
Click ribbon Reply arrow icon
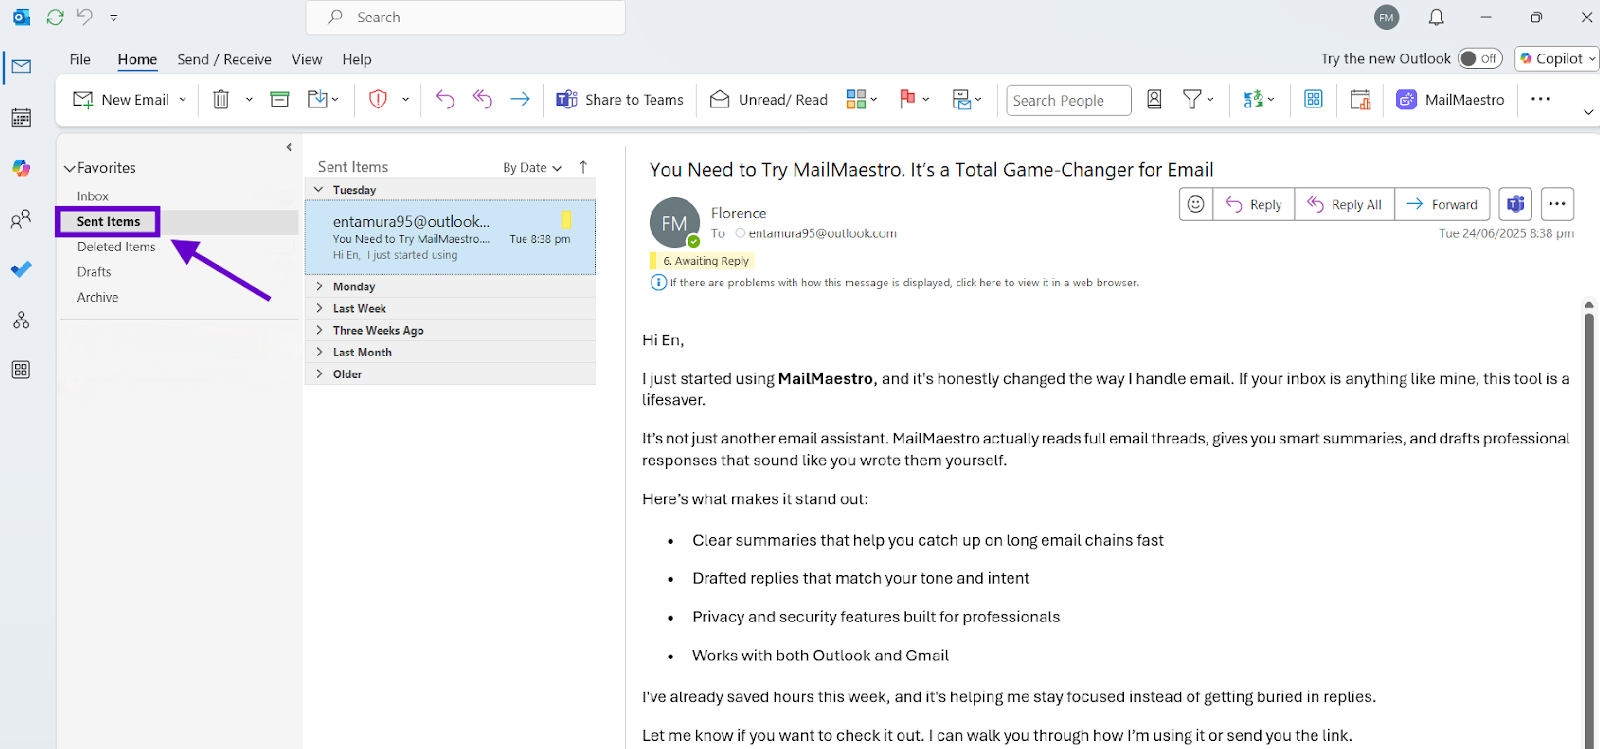tap(445, 99)
